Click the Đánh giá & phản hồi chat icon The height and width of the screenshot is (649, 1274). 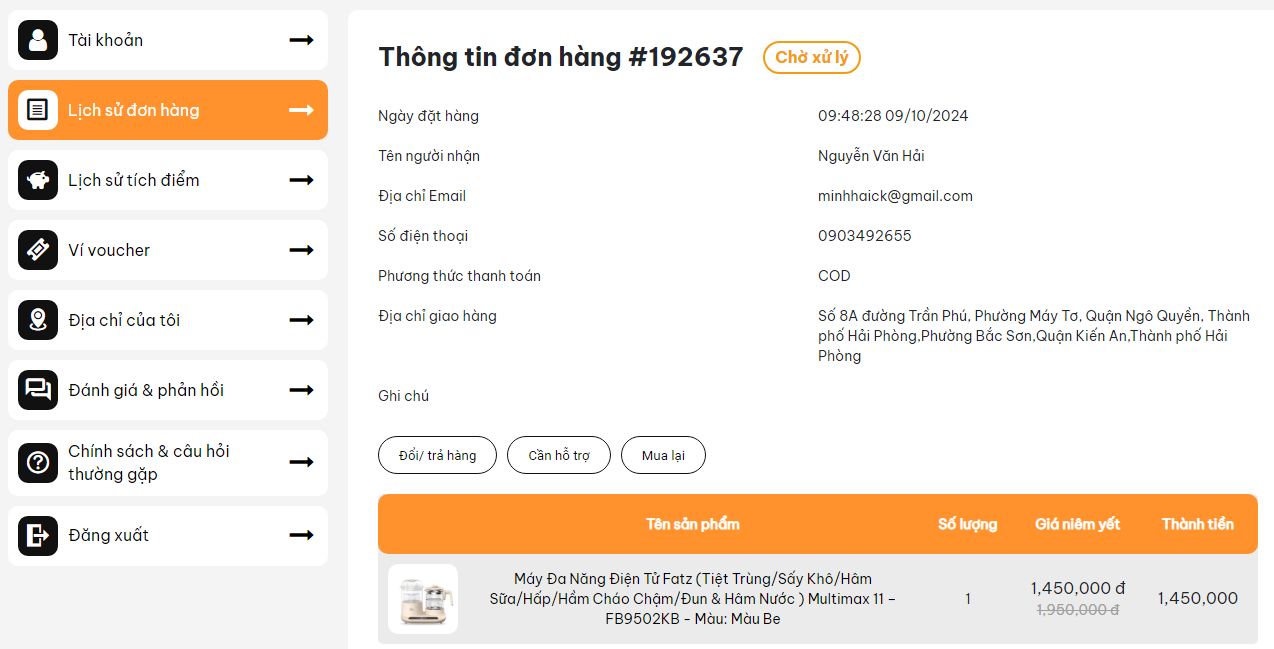(x=38, y=390)
